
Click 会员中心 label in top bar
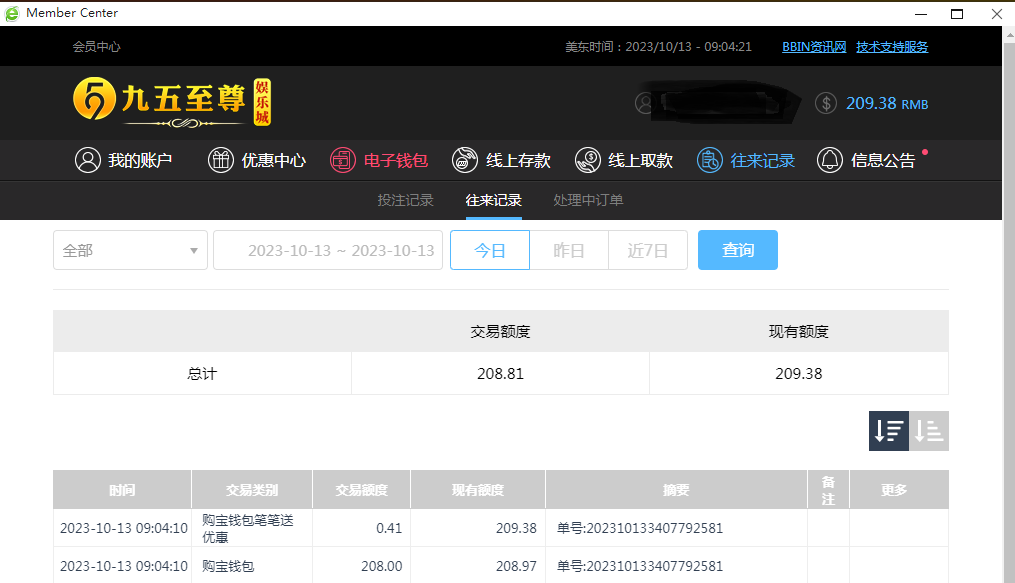point(96,47)
